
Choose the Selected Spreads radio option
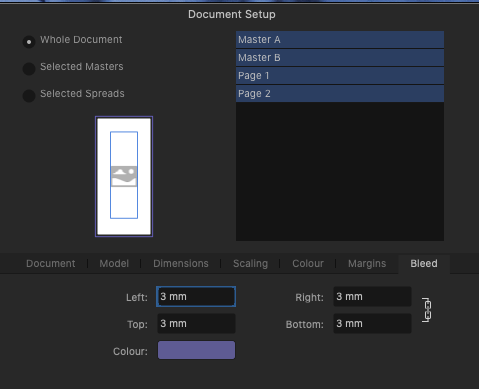(29, 96)
